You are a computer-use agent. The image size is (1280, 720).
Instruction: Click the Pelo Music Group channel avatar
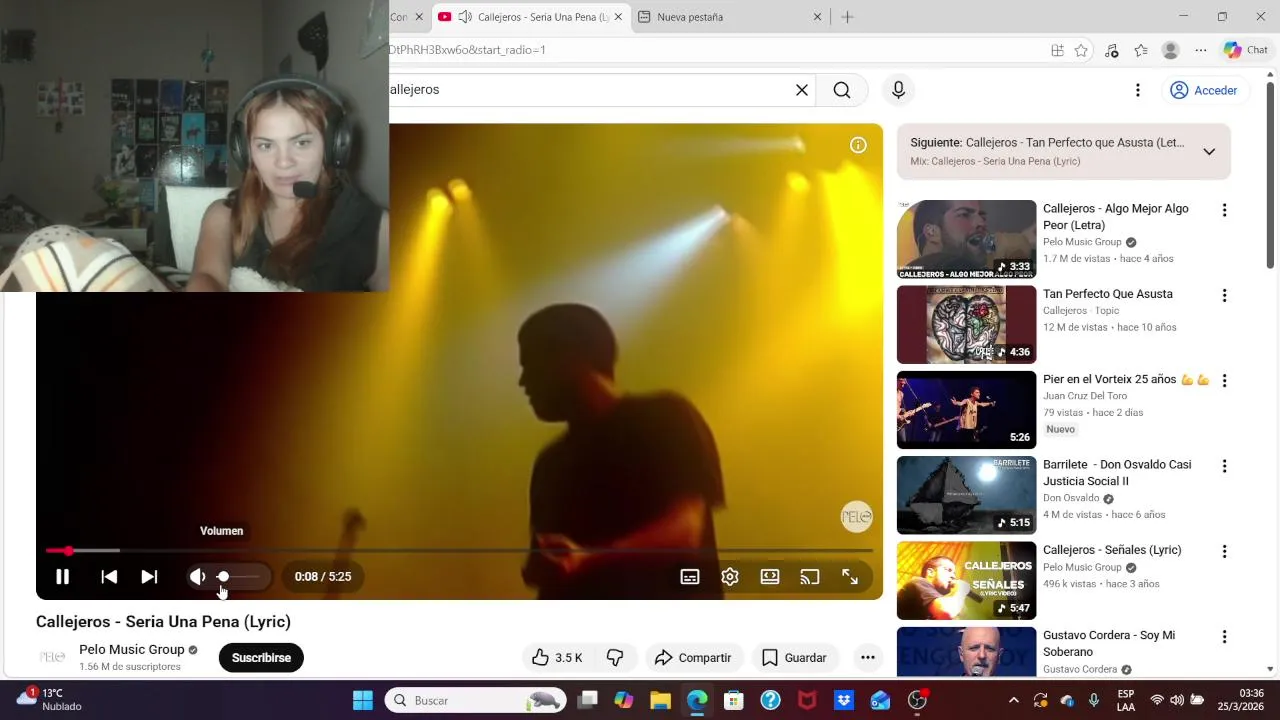click(52, 657)
